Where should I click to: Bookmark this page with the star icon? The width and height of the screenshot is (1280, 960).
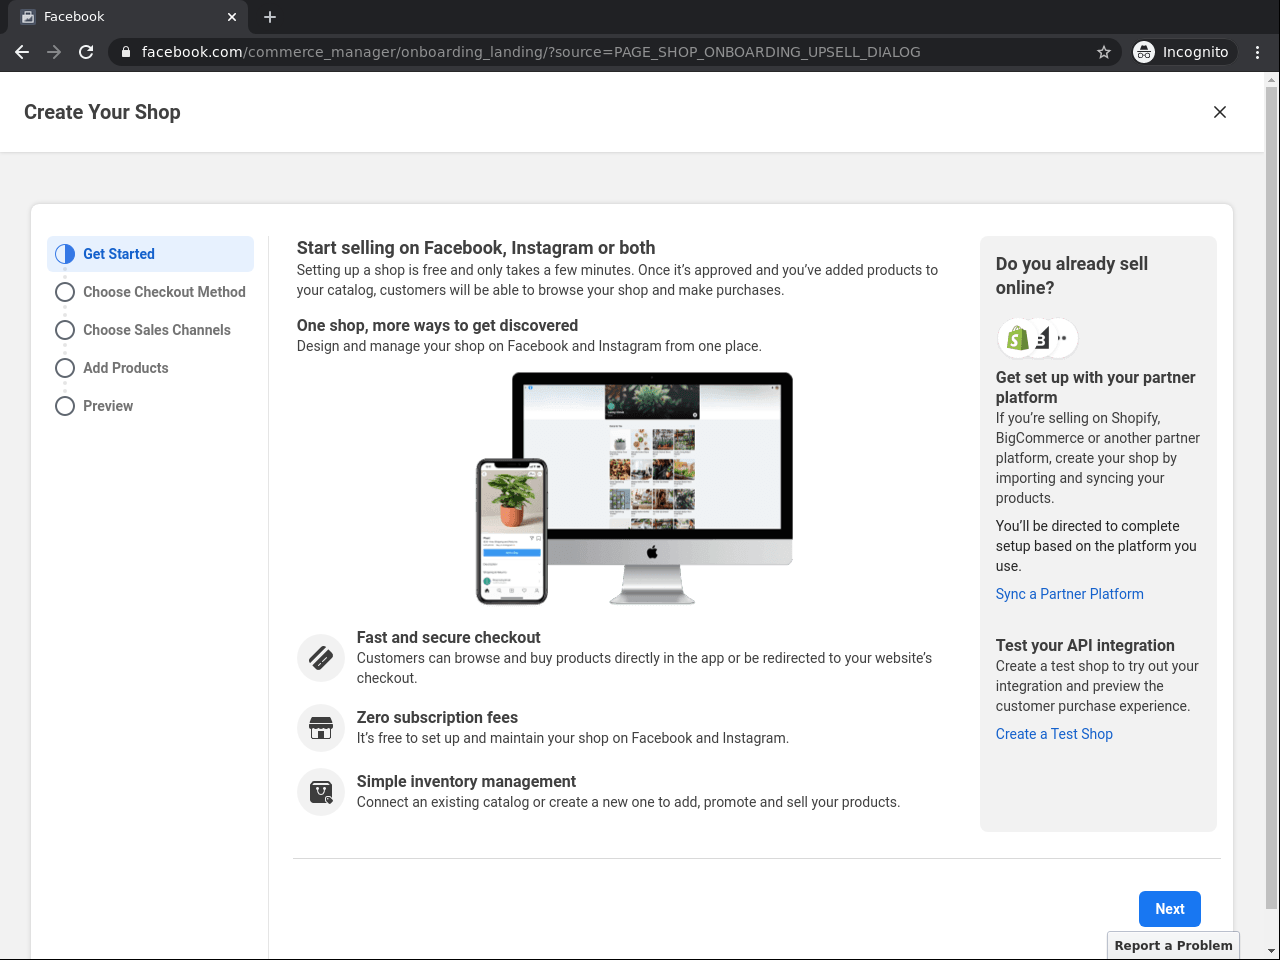1104,52
